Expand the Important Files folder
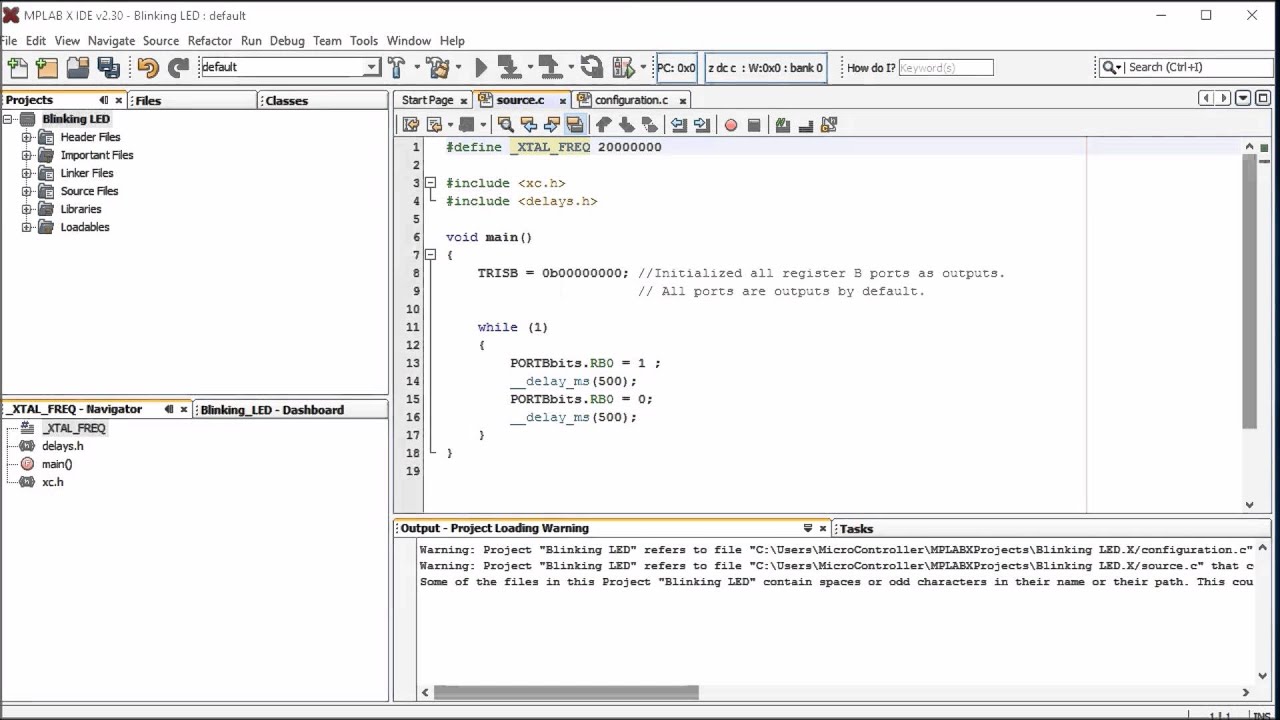Image resolution: width=1280 pixels, height=720 pixels. click(x=27, y=155)
